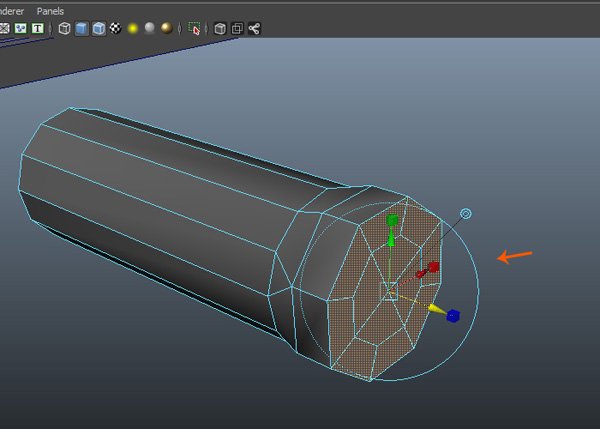Image resolution: width=600 pixels, height=429 pixels.
Task: Enable Smooth Shade All blue cube icon
Action: (x=82, y=28)
